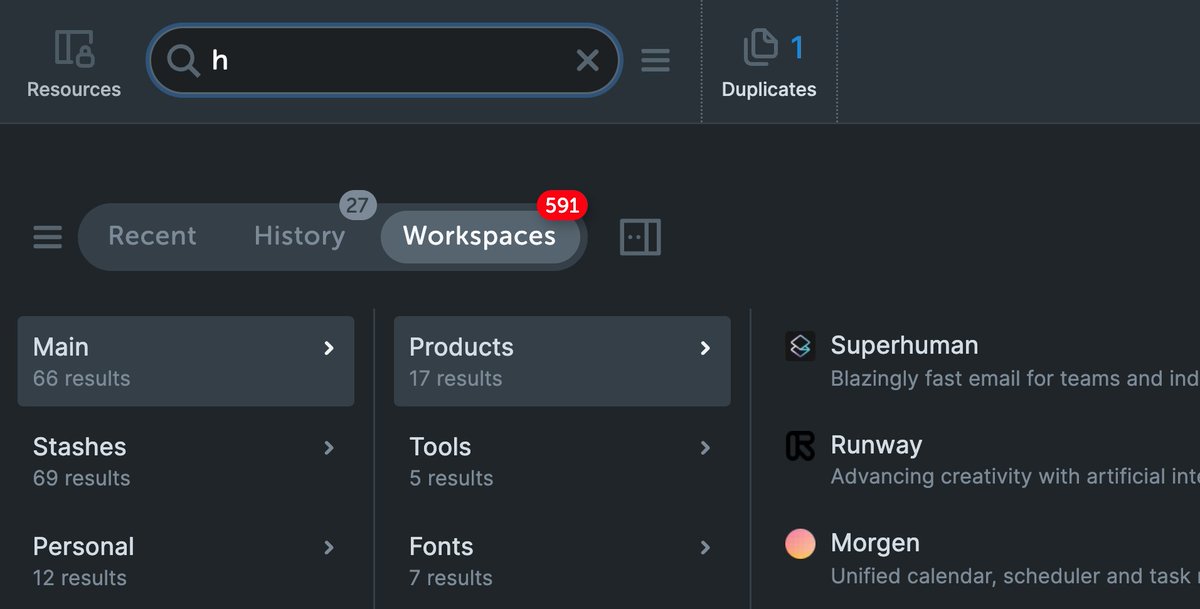Viewport: 1200px width, 609px height.
Task: Click "69 results" under Stashes
Action: point(82,478)
